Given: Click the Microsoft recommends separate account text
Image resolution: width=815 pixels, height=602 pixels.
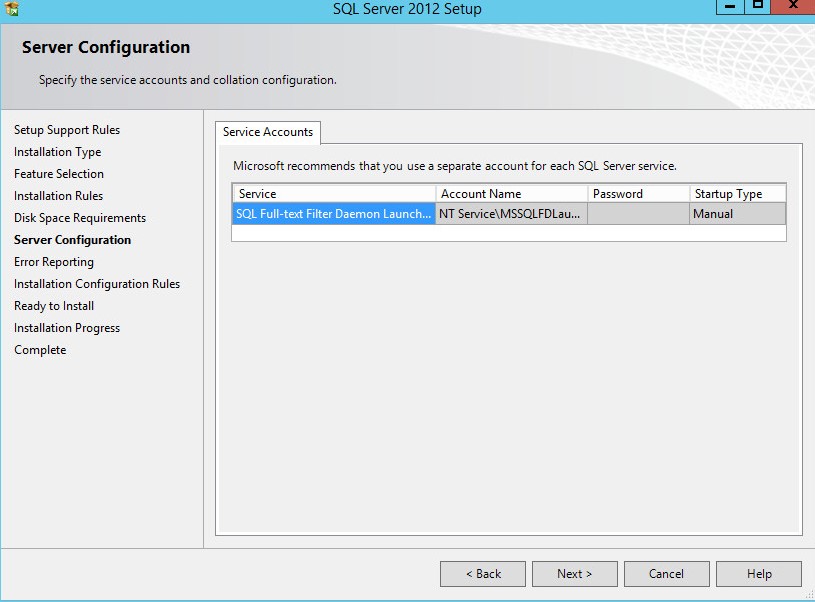Looking at the screenshot, I should point(455,166).
